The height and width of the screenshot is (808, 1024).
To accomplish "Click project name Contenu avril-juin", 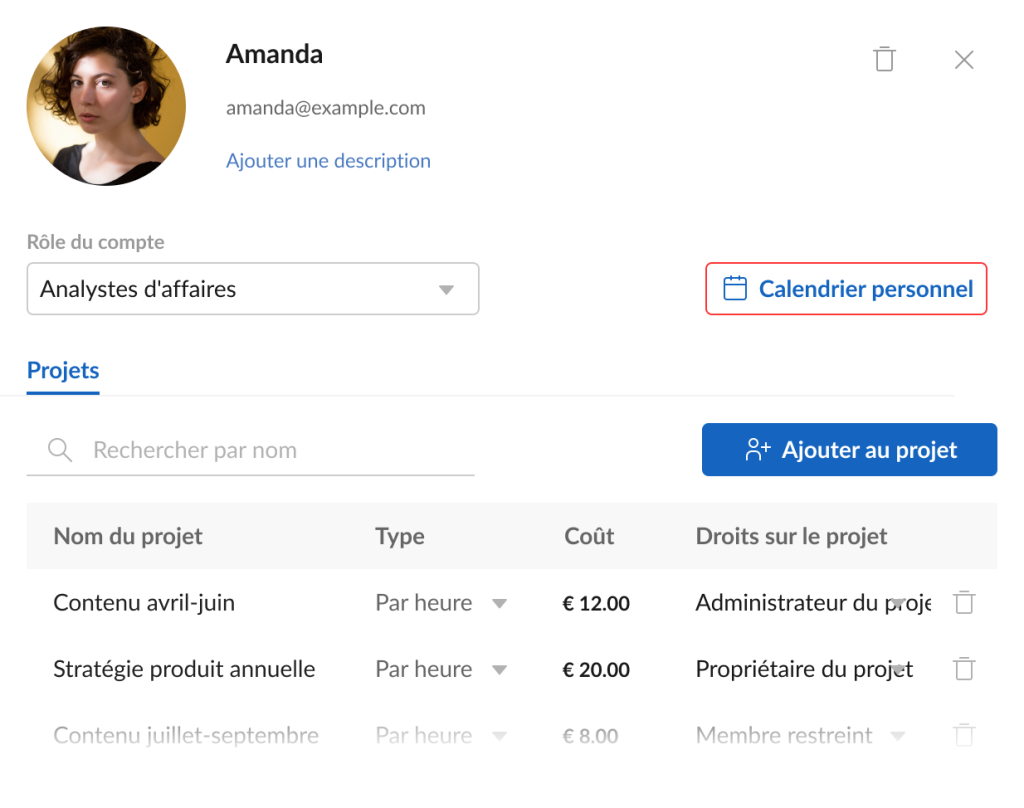I will [144, 603].
